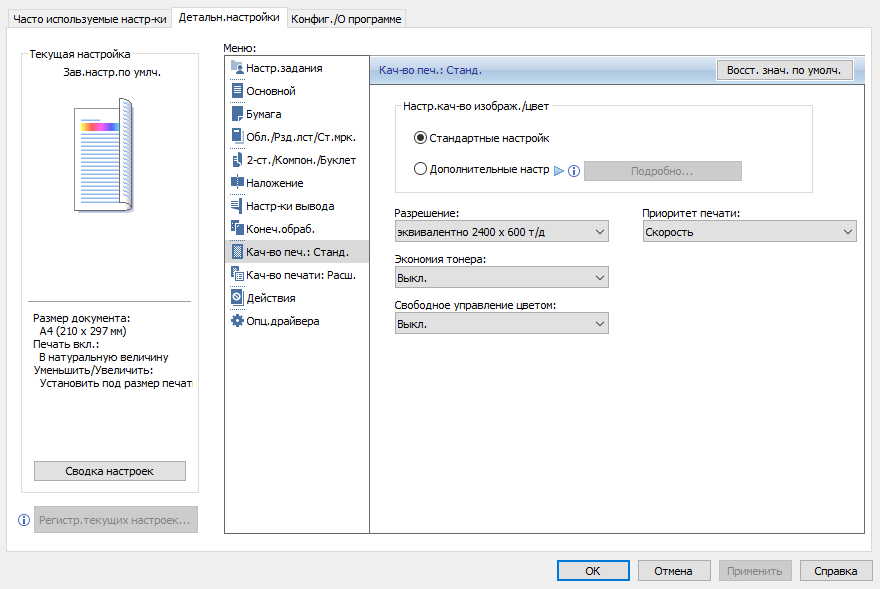The height and width of the screenshot is (589, 880).
Task: Click the Действия menu icon
Action: [x=237, y=298]
